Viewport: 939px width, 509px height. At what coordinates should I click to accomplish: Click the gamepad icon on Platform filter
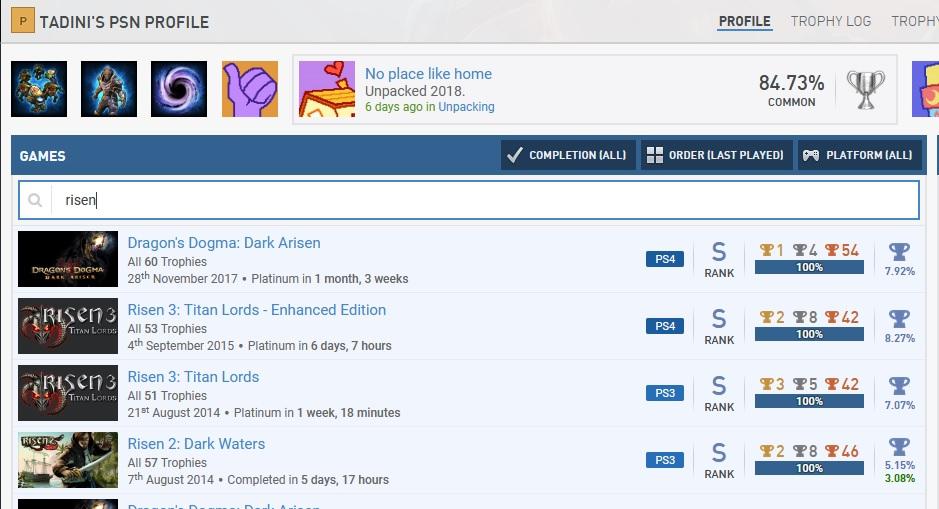pyautogui.click(x=811, y=155)
